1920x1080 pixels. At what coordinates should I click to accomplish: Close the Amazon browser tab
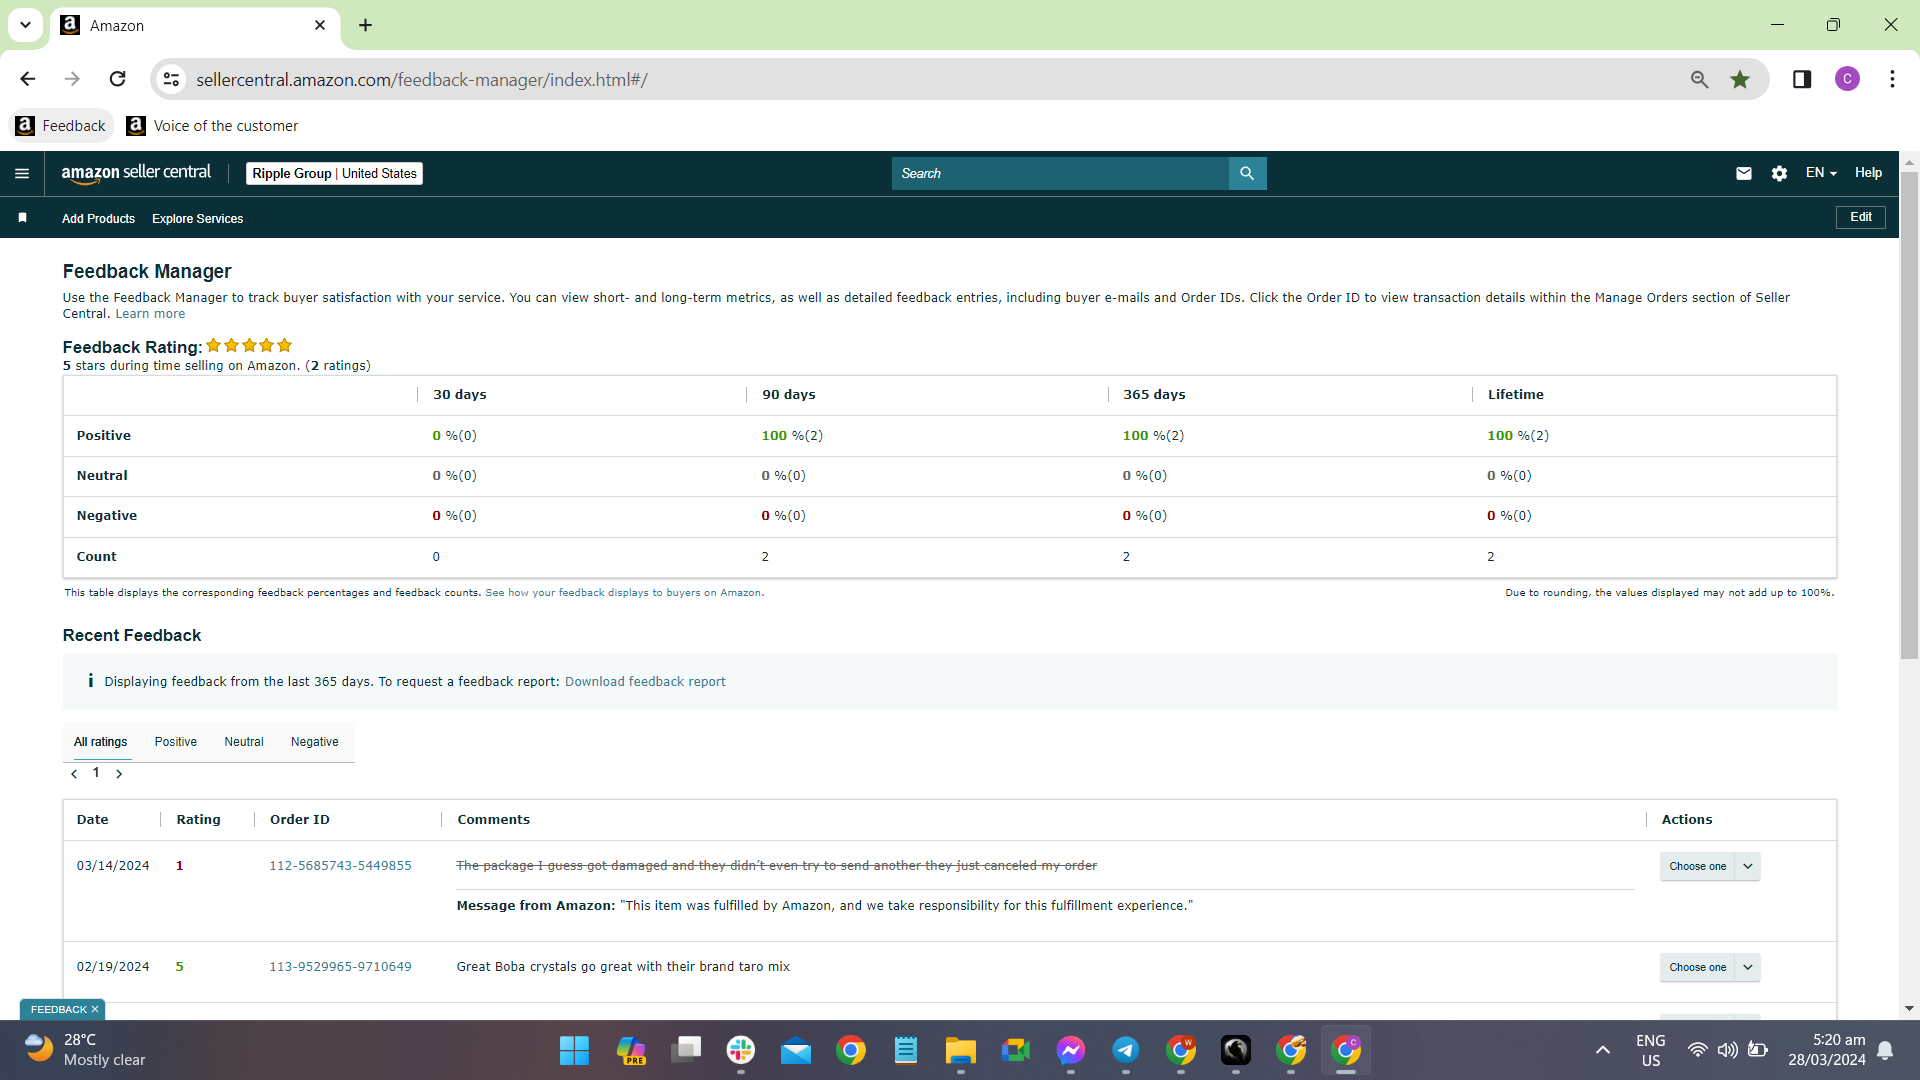tap(320, 25)
